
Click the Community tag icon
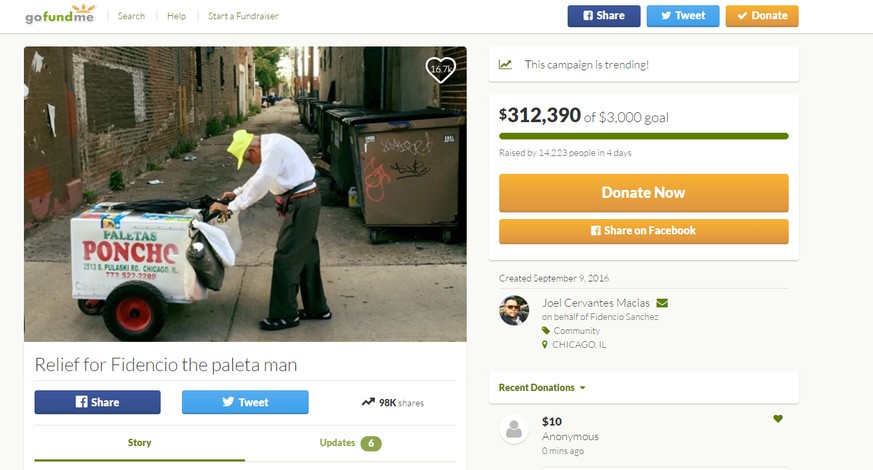point(546,331)
